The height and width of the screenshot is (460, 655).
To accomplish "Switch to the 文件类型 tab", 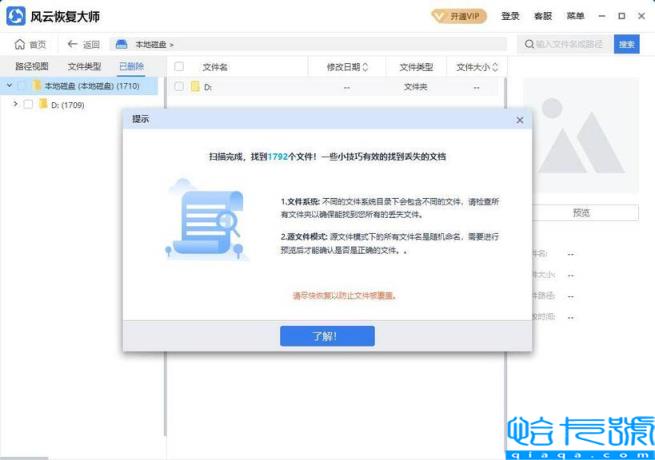I will pos(84,66).
